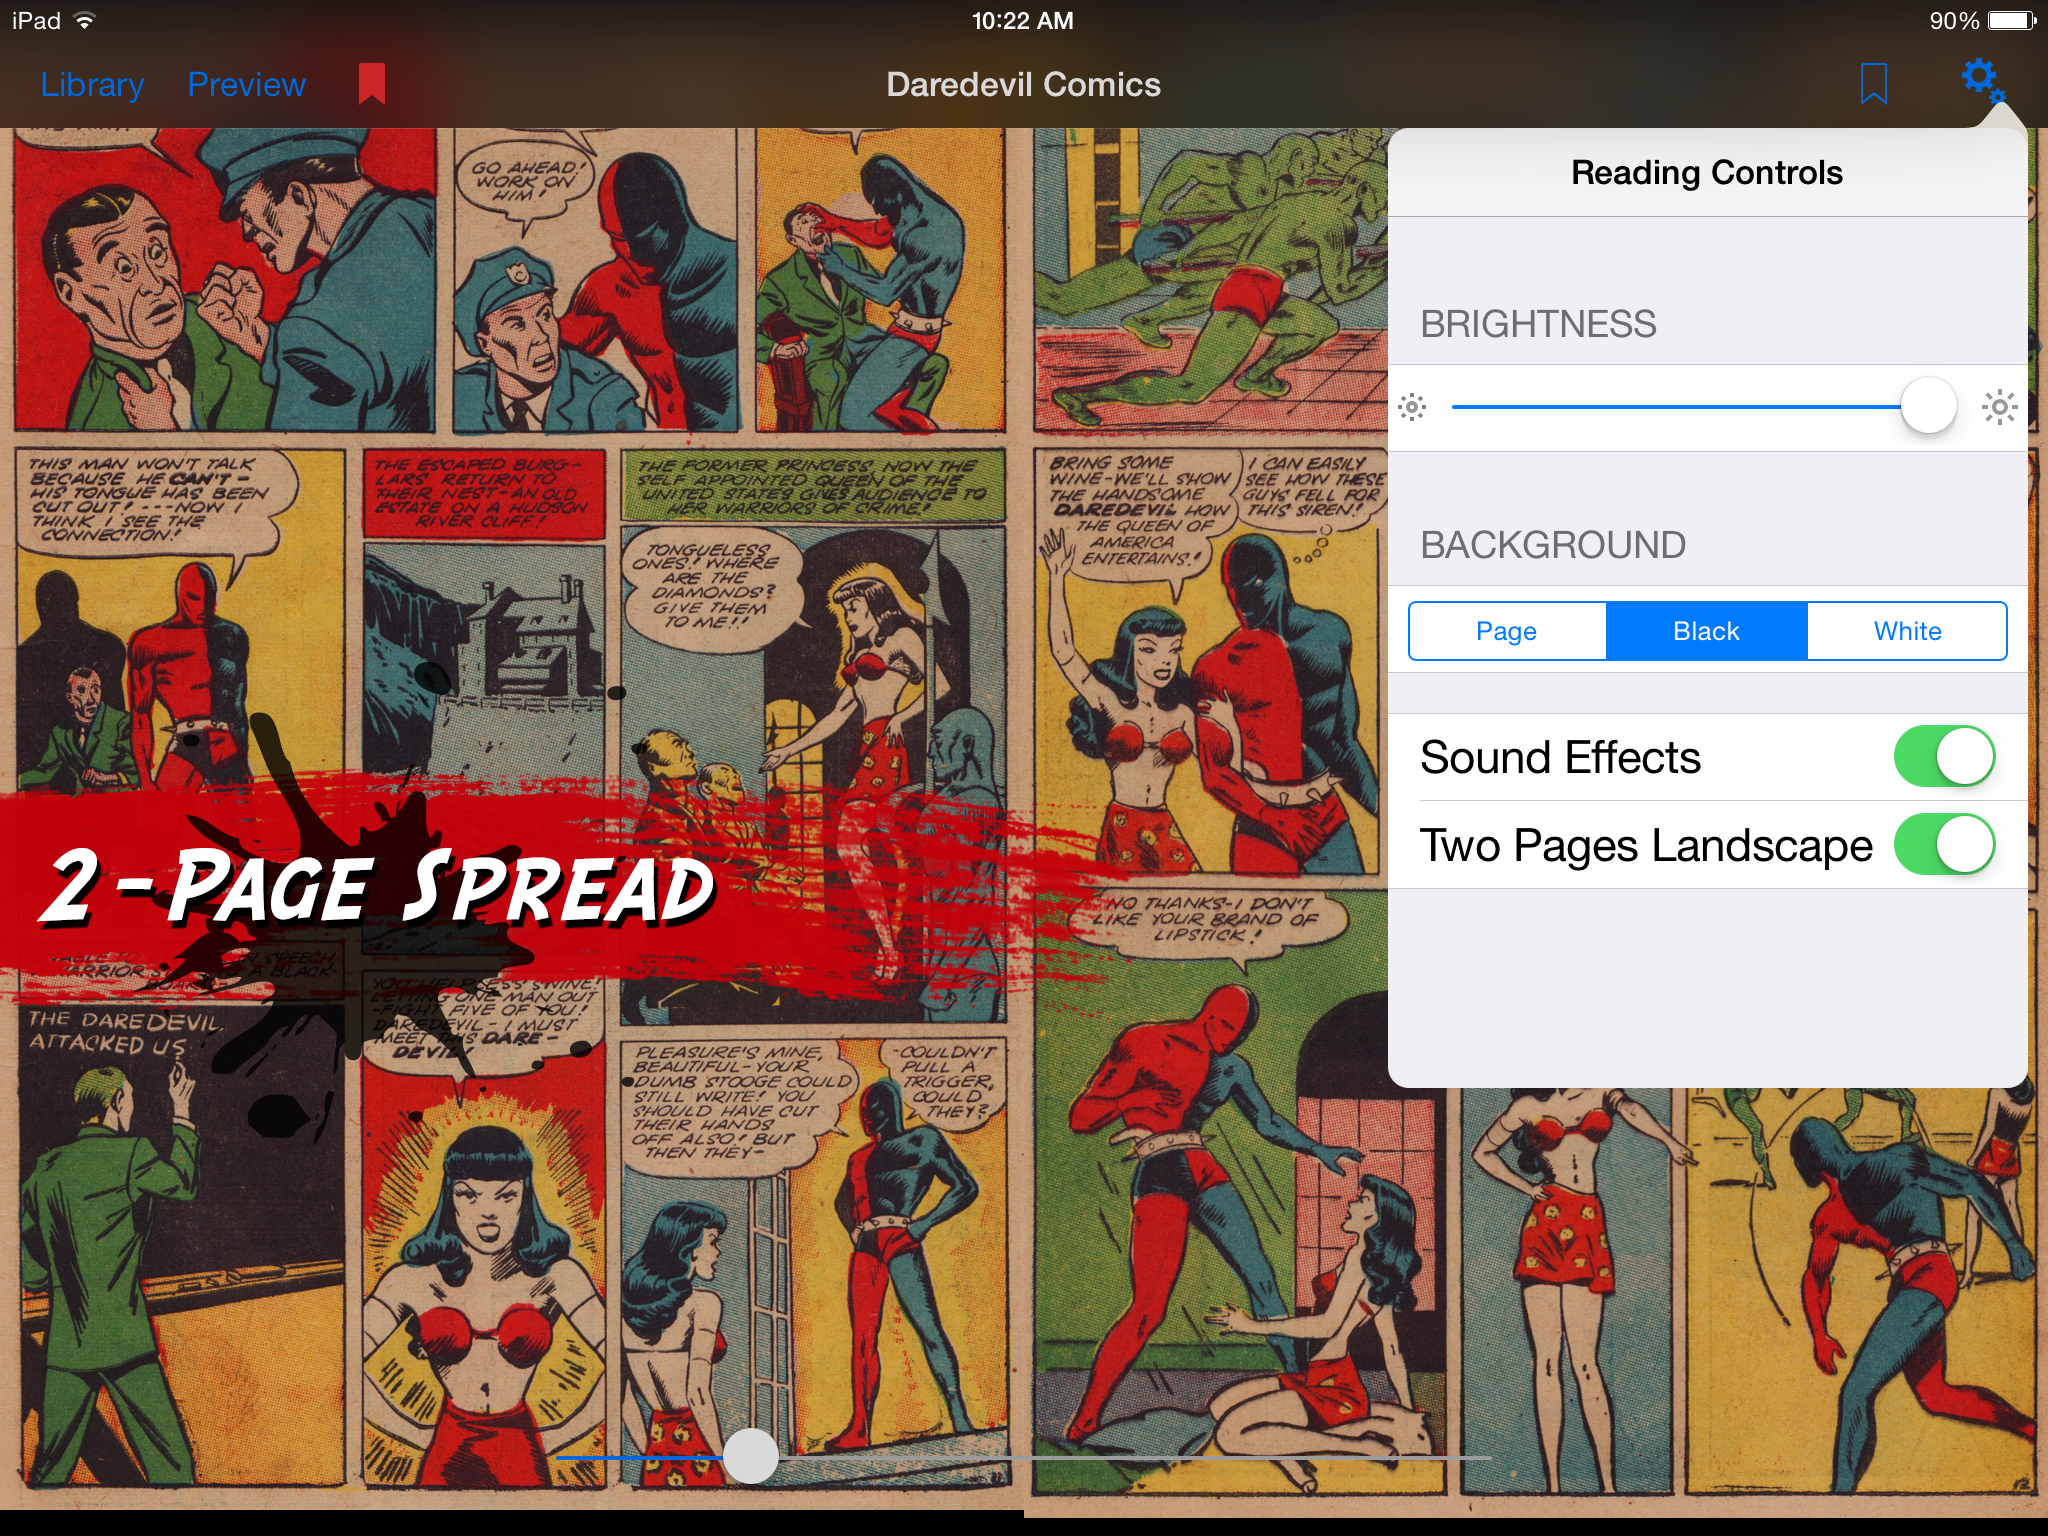Tap the red bookmark icon
This screenshot has width=2048, height=1536.
[x=372, y=84]
